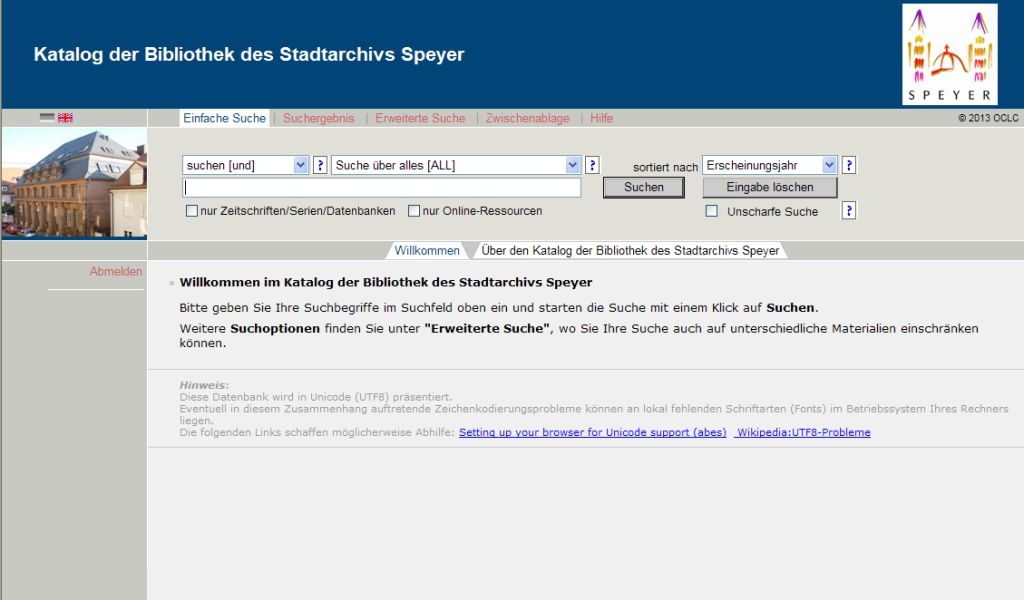Enable nur Online-Ressourcen filter

pos(412,211)
